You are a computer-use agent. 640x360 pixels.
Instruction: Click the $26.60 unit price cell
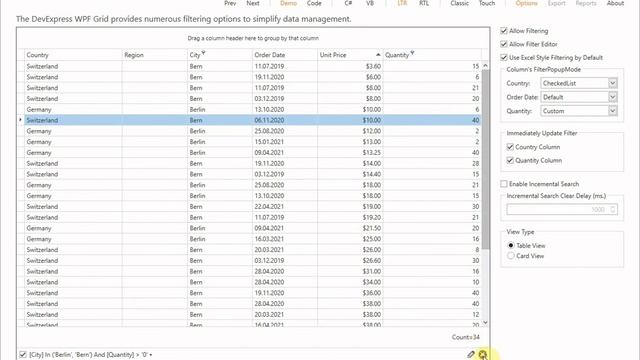tap(350, 260)
